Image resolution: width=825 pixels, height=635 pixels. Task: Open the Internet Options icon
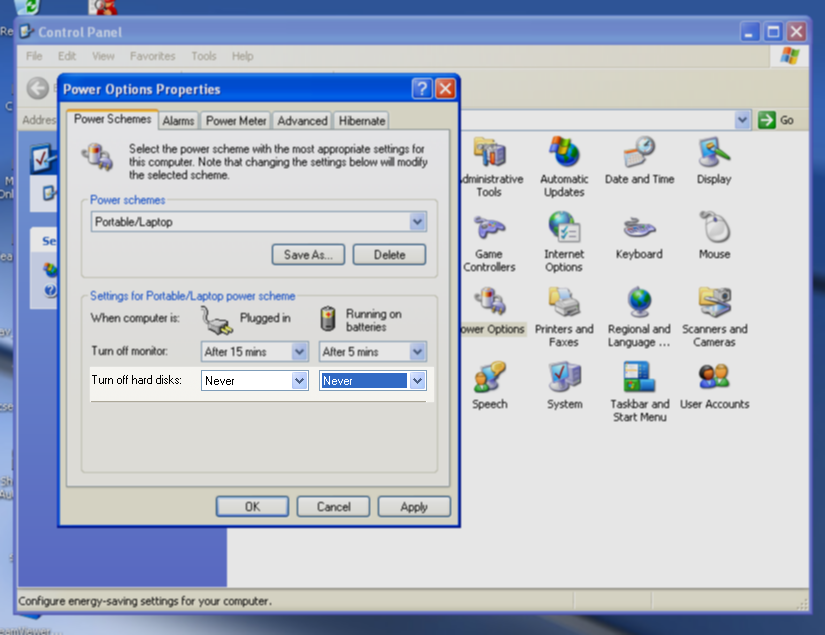[564, 243]
